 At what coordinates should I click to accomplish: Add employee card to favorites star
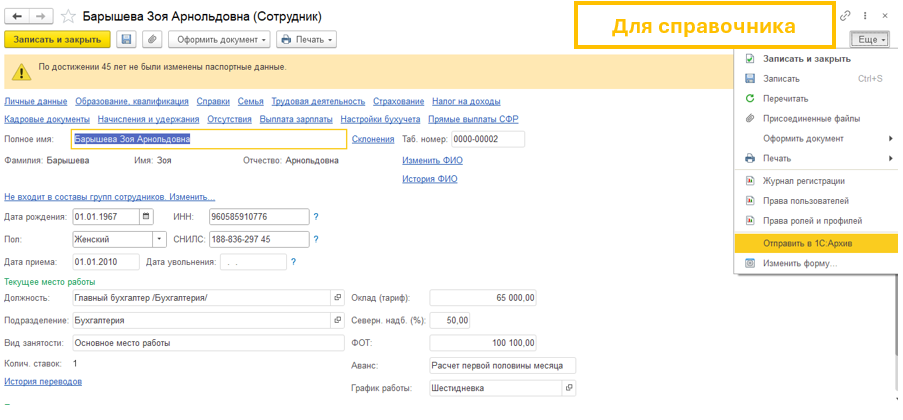pos(68,17)
